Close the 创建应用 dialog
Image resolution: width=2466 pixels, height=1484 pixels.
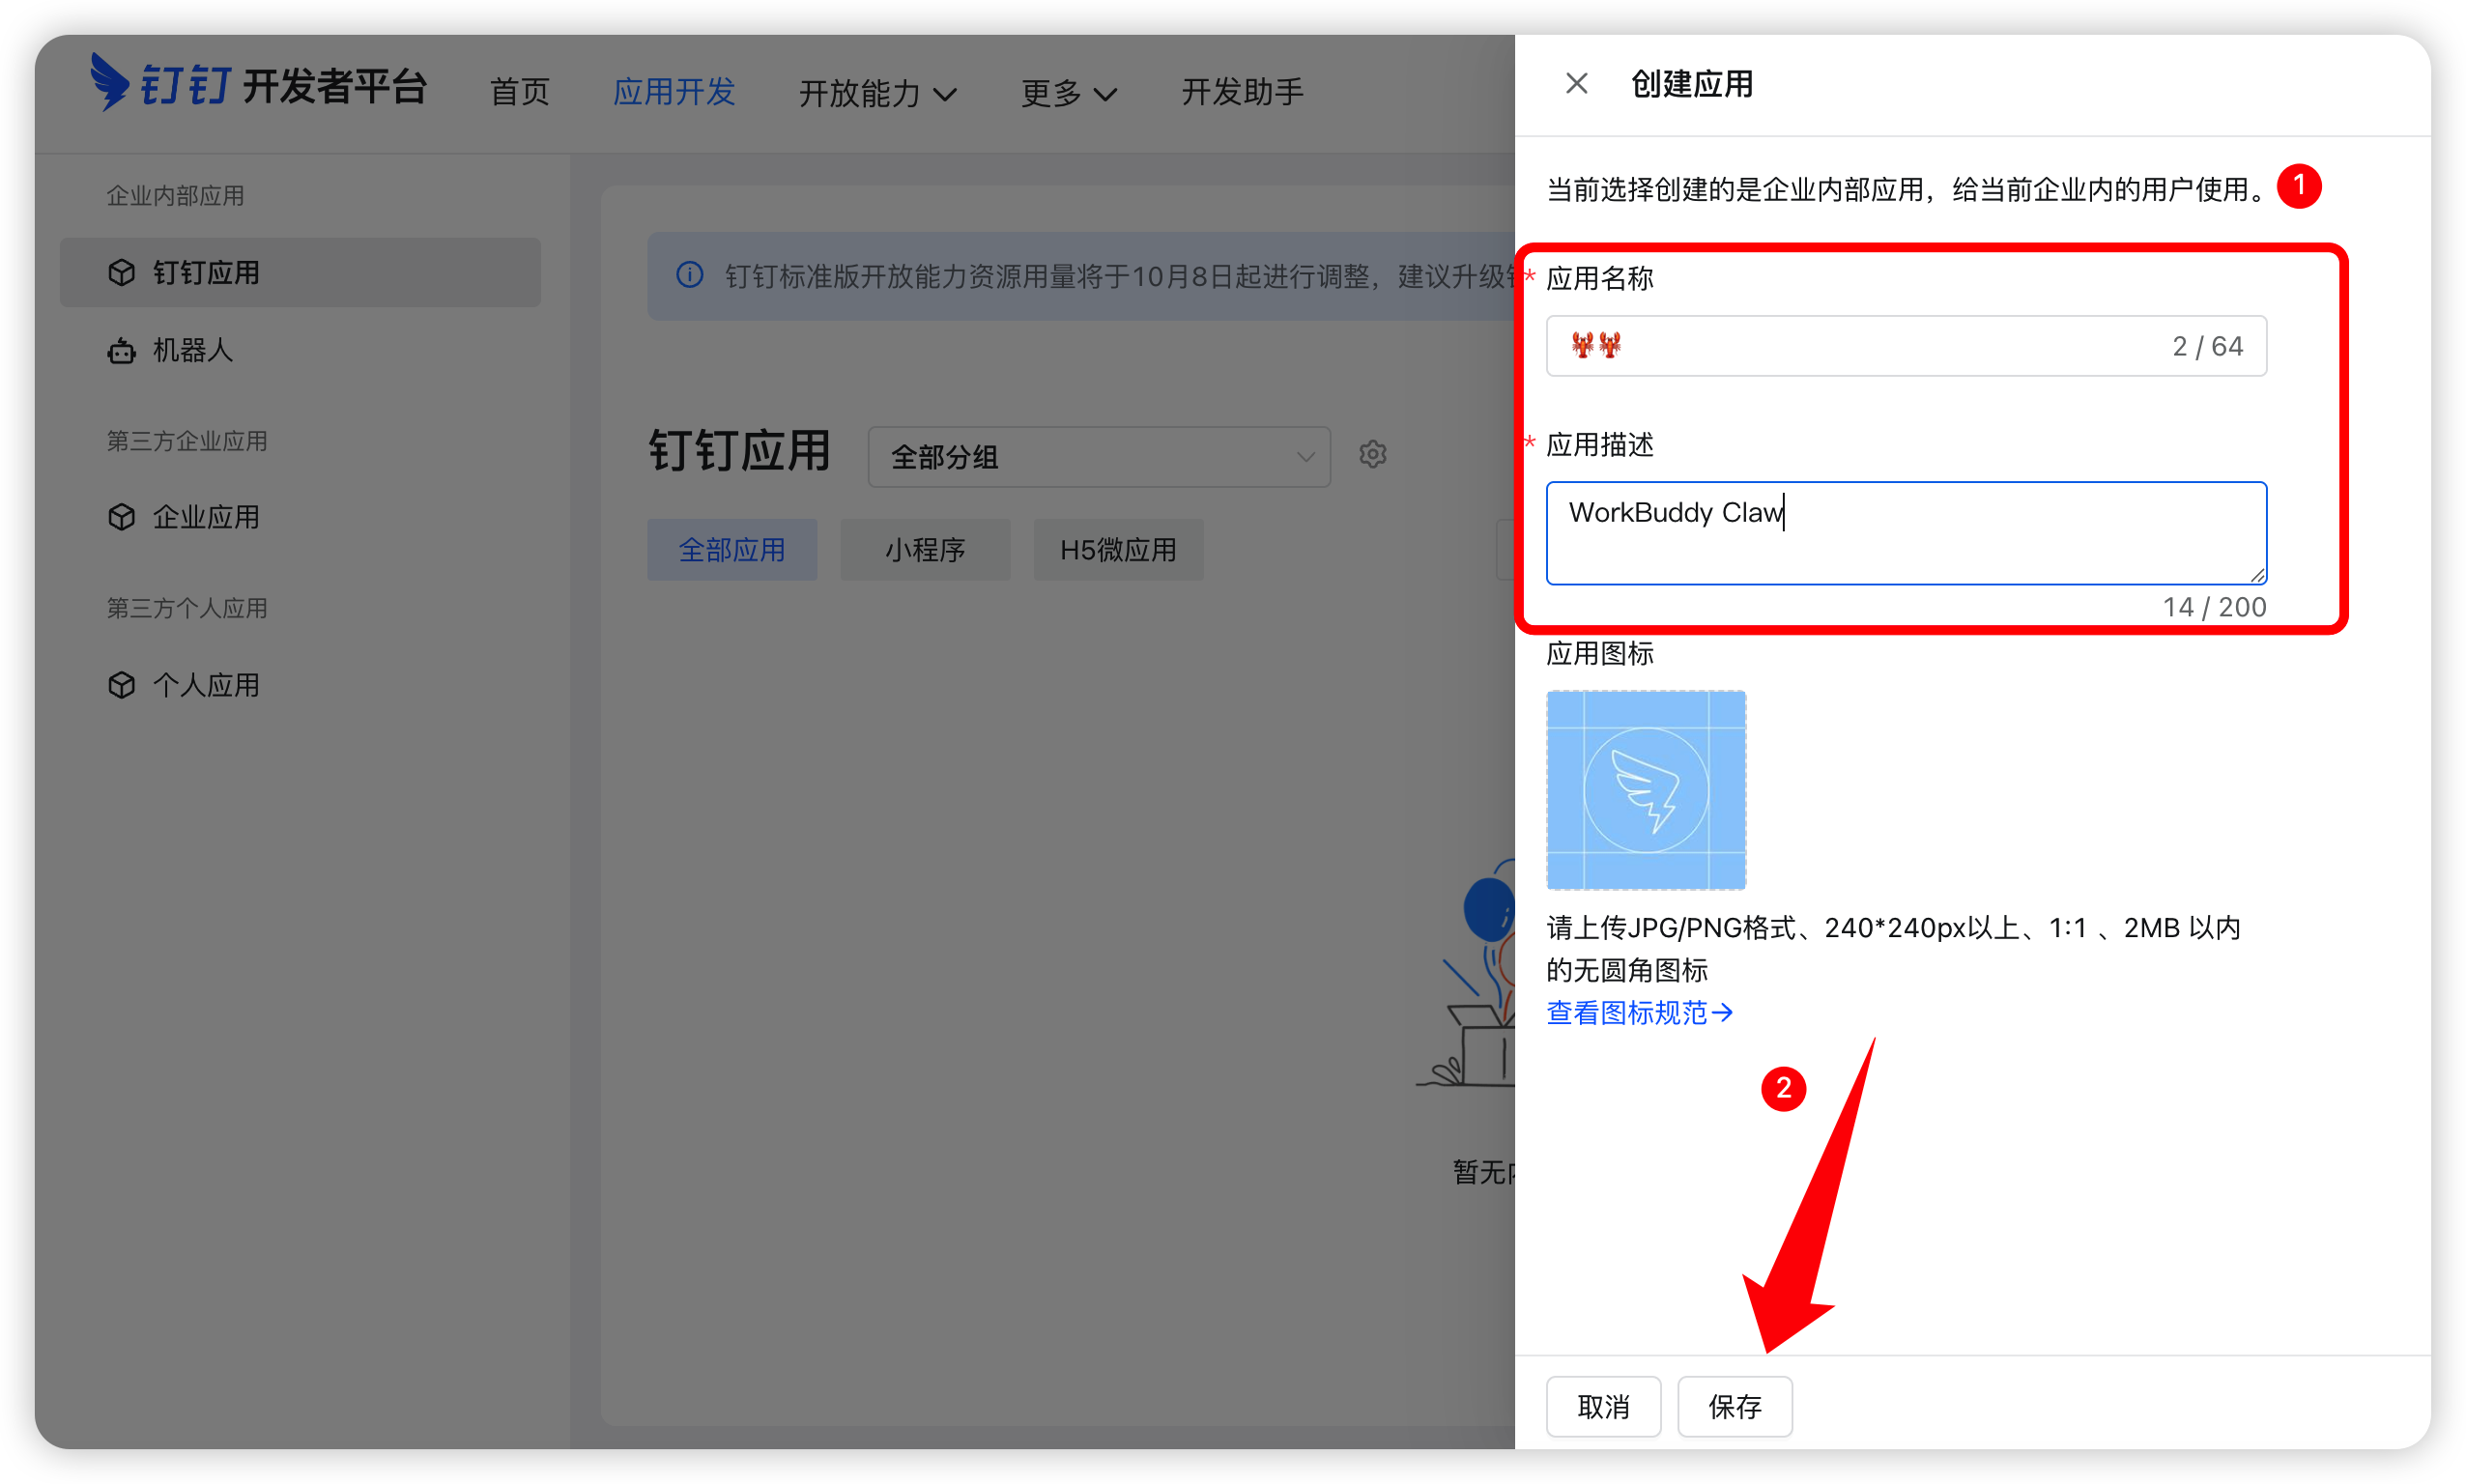pyautogui.click(x=1575, y=83)
